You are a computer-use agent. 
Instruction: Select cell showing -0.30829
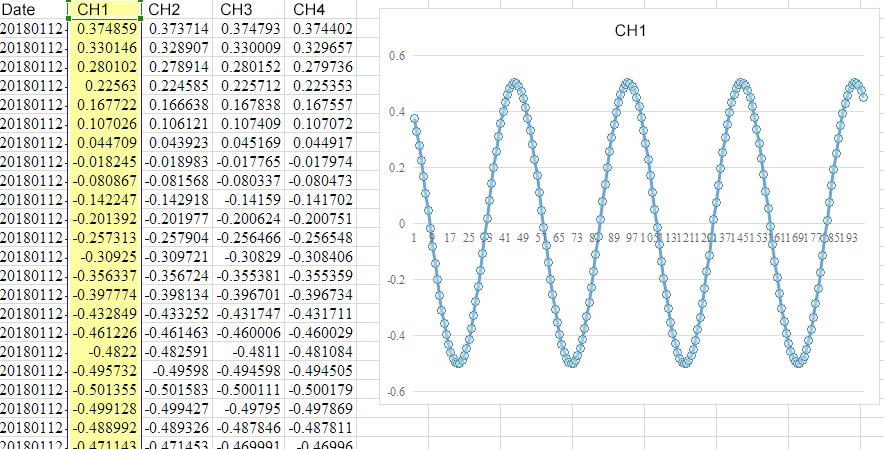pos(250,256)
